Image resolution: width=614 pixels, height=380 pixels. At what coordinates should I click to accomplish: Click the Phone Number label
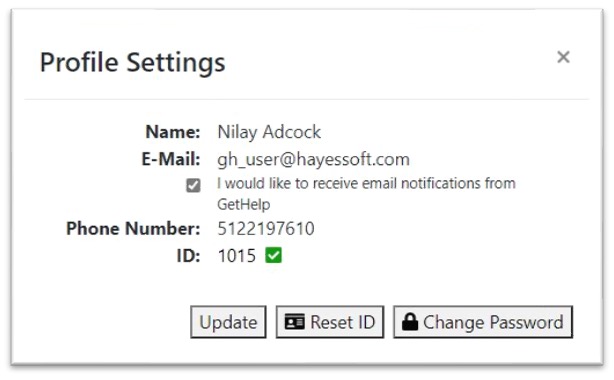[133, 228]
